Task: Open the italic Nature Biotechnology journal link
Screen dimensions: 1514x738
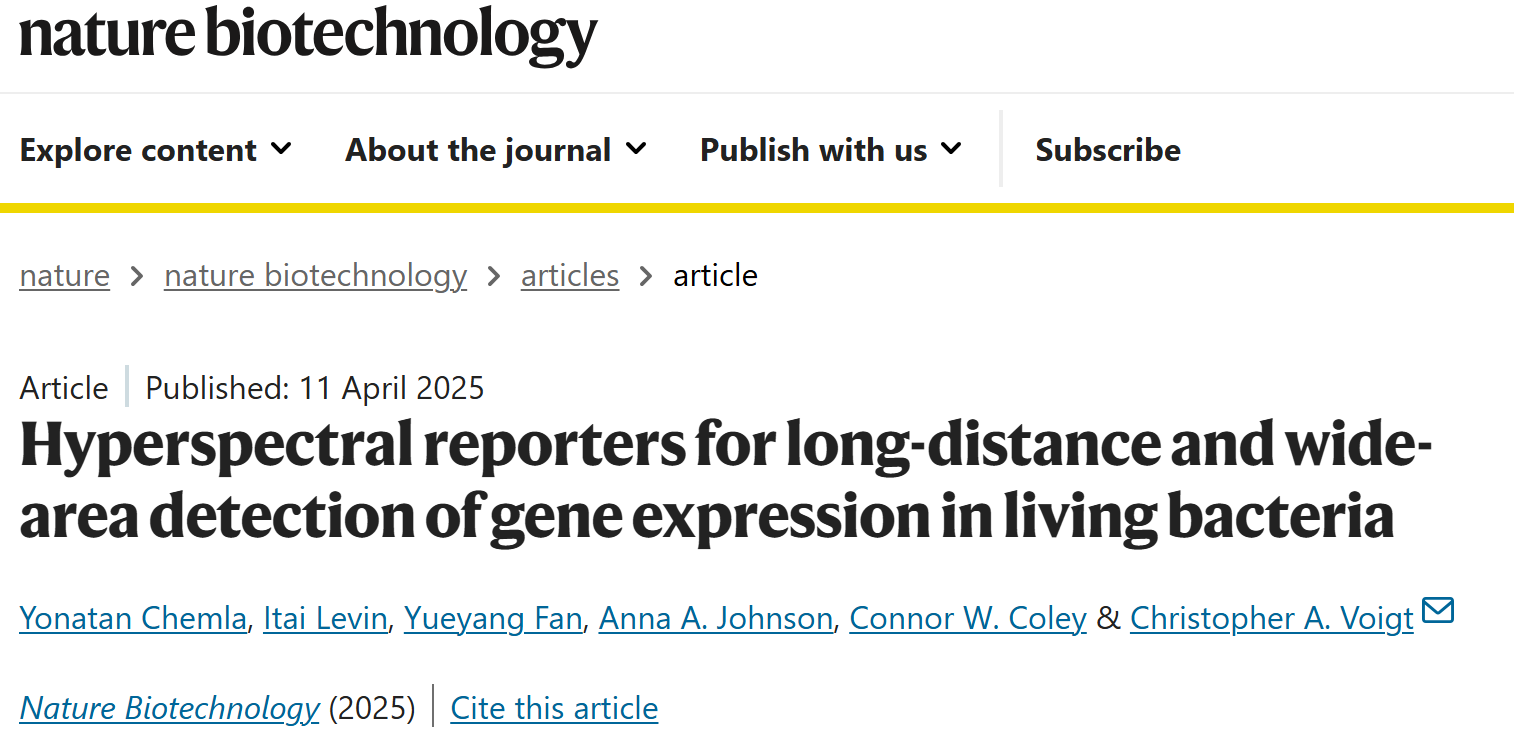Action: pyautogui.click(x=169, y=708)
